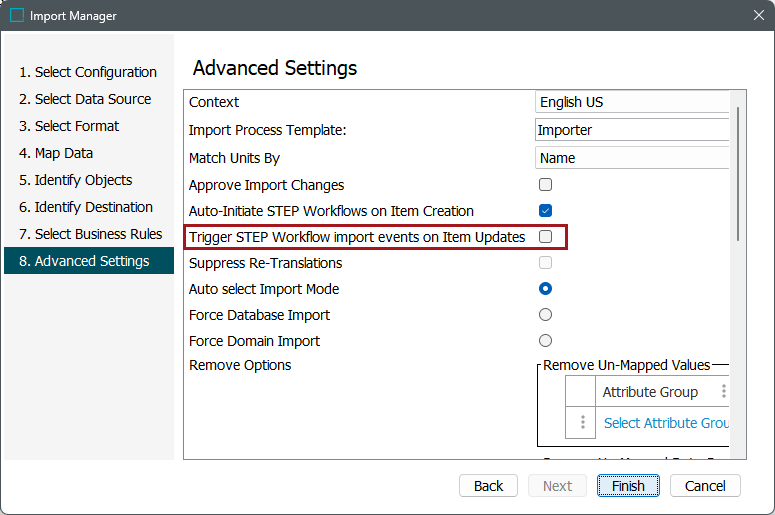Open the Context dropdown showing English US
The height and width of the screenshot is (515, 775).
(632, 102)
